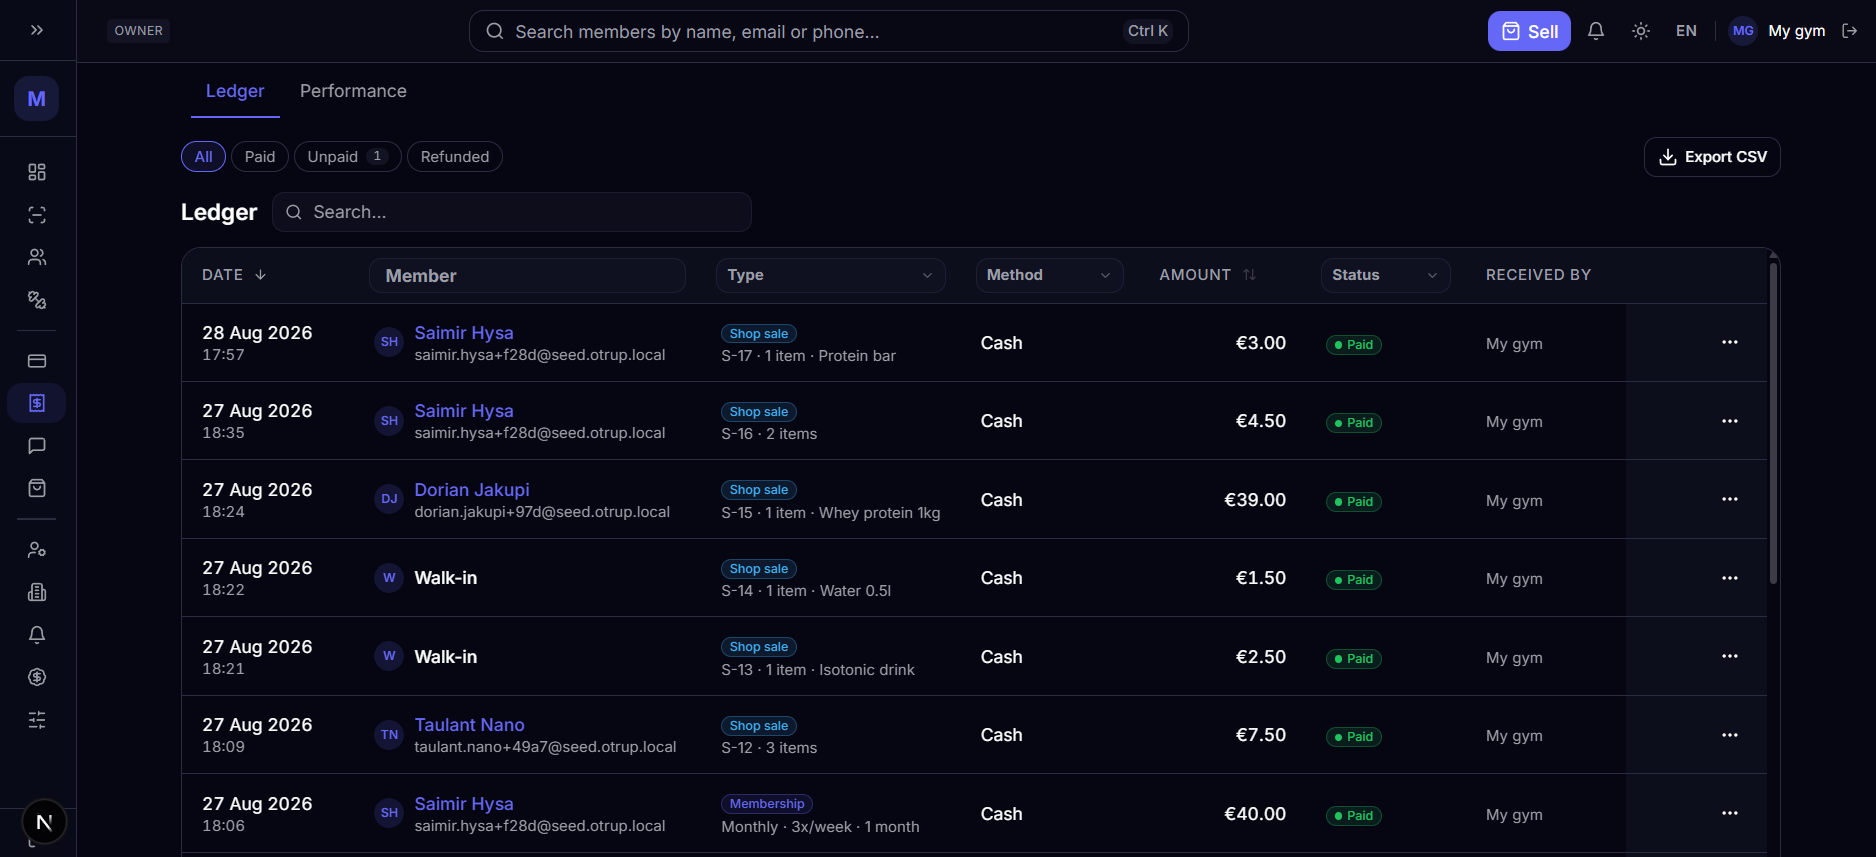The width and height of the screenshot is (1876, 857).
Task: Open Saimir Hysa's link in the Membership row
Action: click(464, 804)
